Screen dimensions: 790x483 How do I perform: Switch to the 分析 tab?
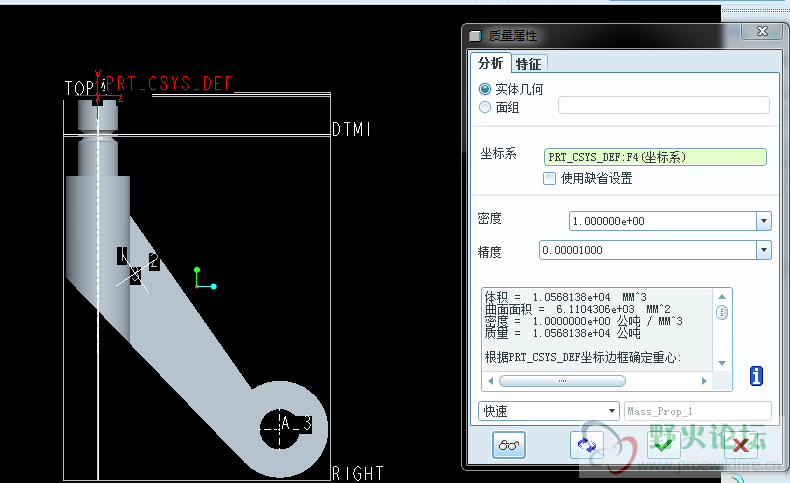click(490, 63)
